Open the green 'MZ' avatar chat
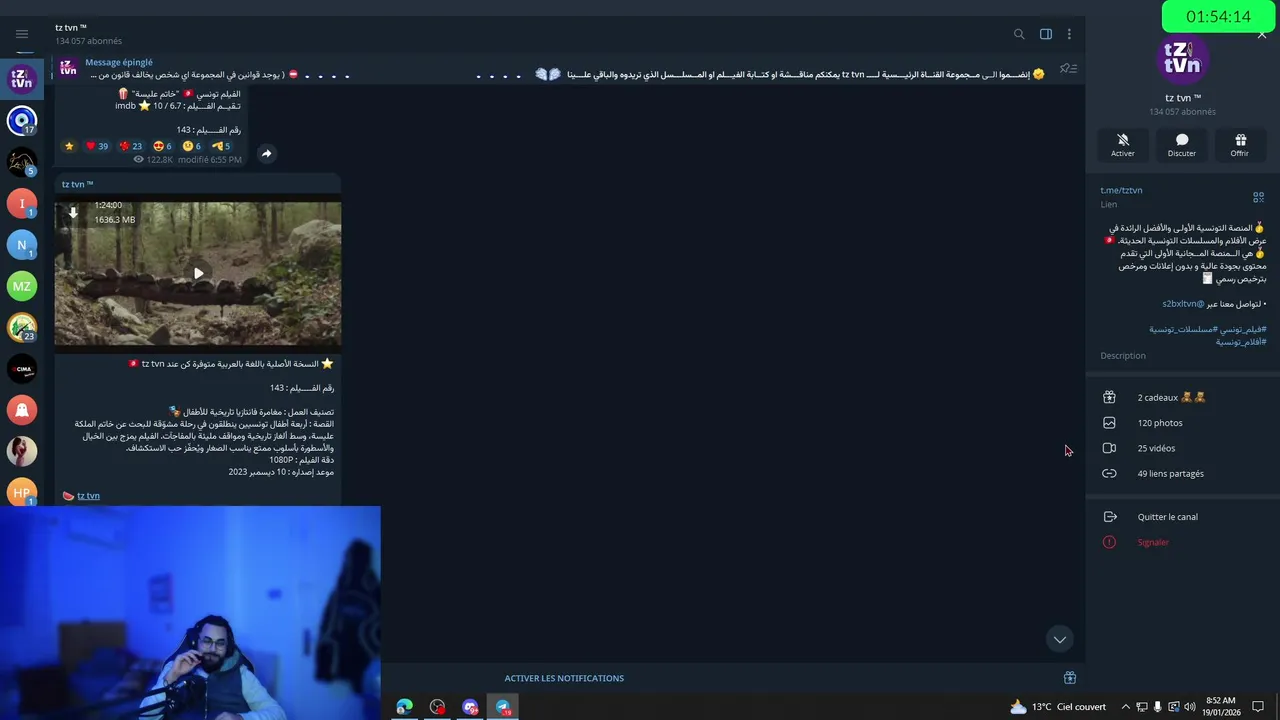 coord(22,286)
